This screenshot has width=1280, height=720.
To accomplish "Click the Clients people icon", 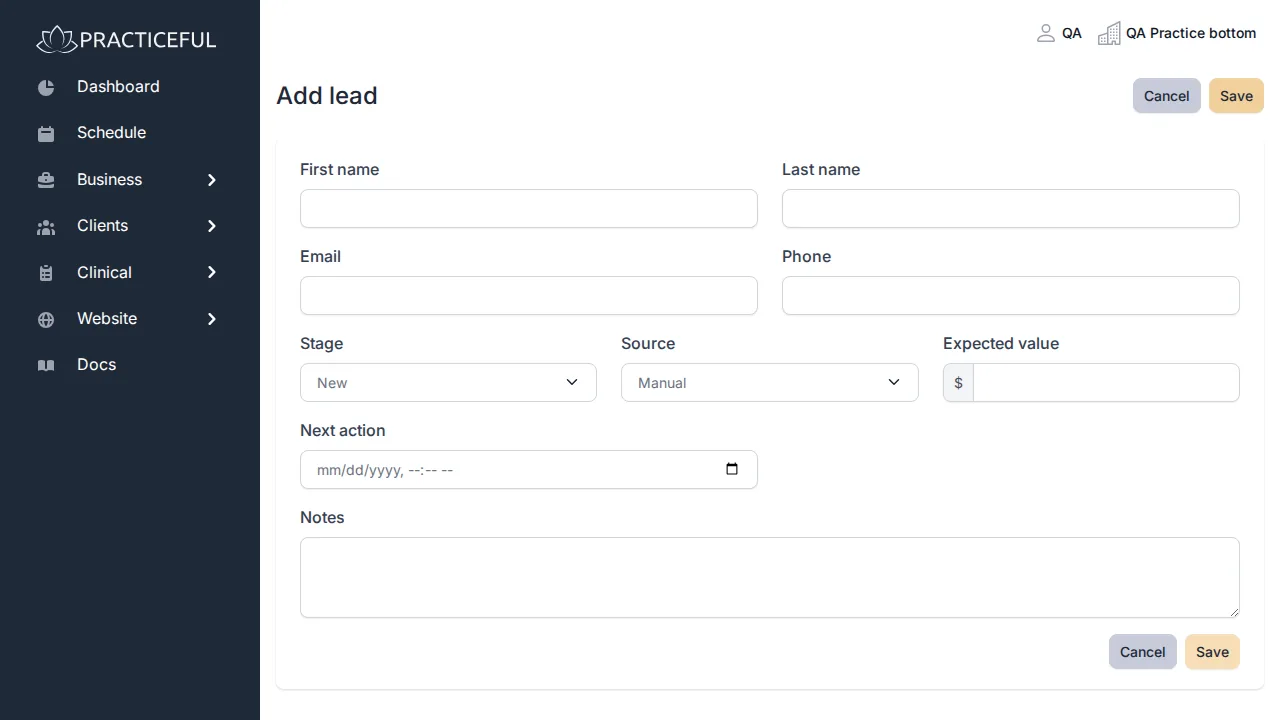I will tap(46, 227).
